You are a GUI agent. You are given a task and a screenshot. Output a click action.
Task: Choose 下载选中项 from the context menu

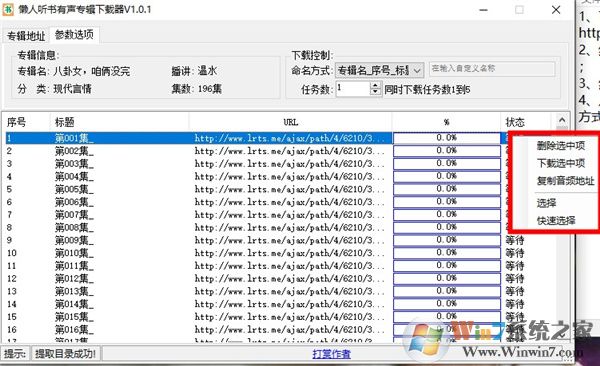(x=561, y=163)
